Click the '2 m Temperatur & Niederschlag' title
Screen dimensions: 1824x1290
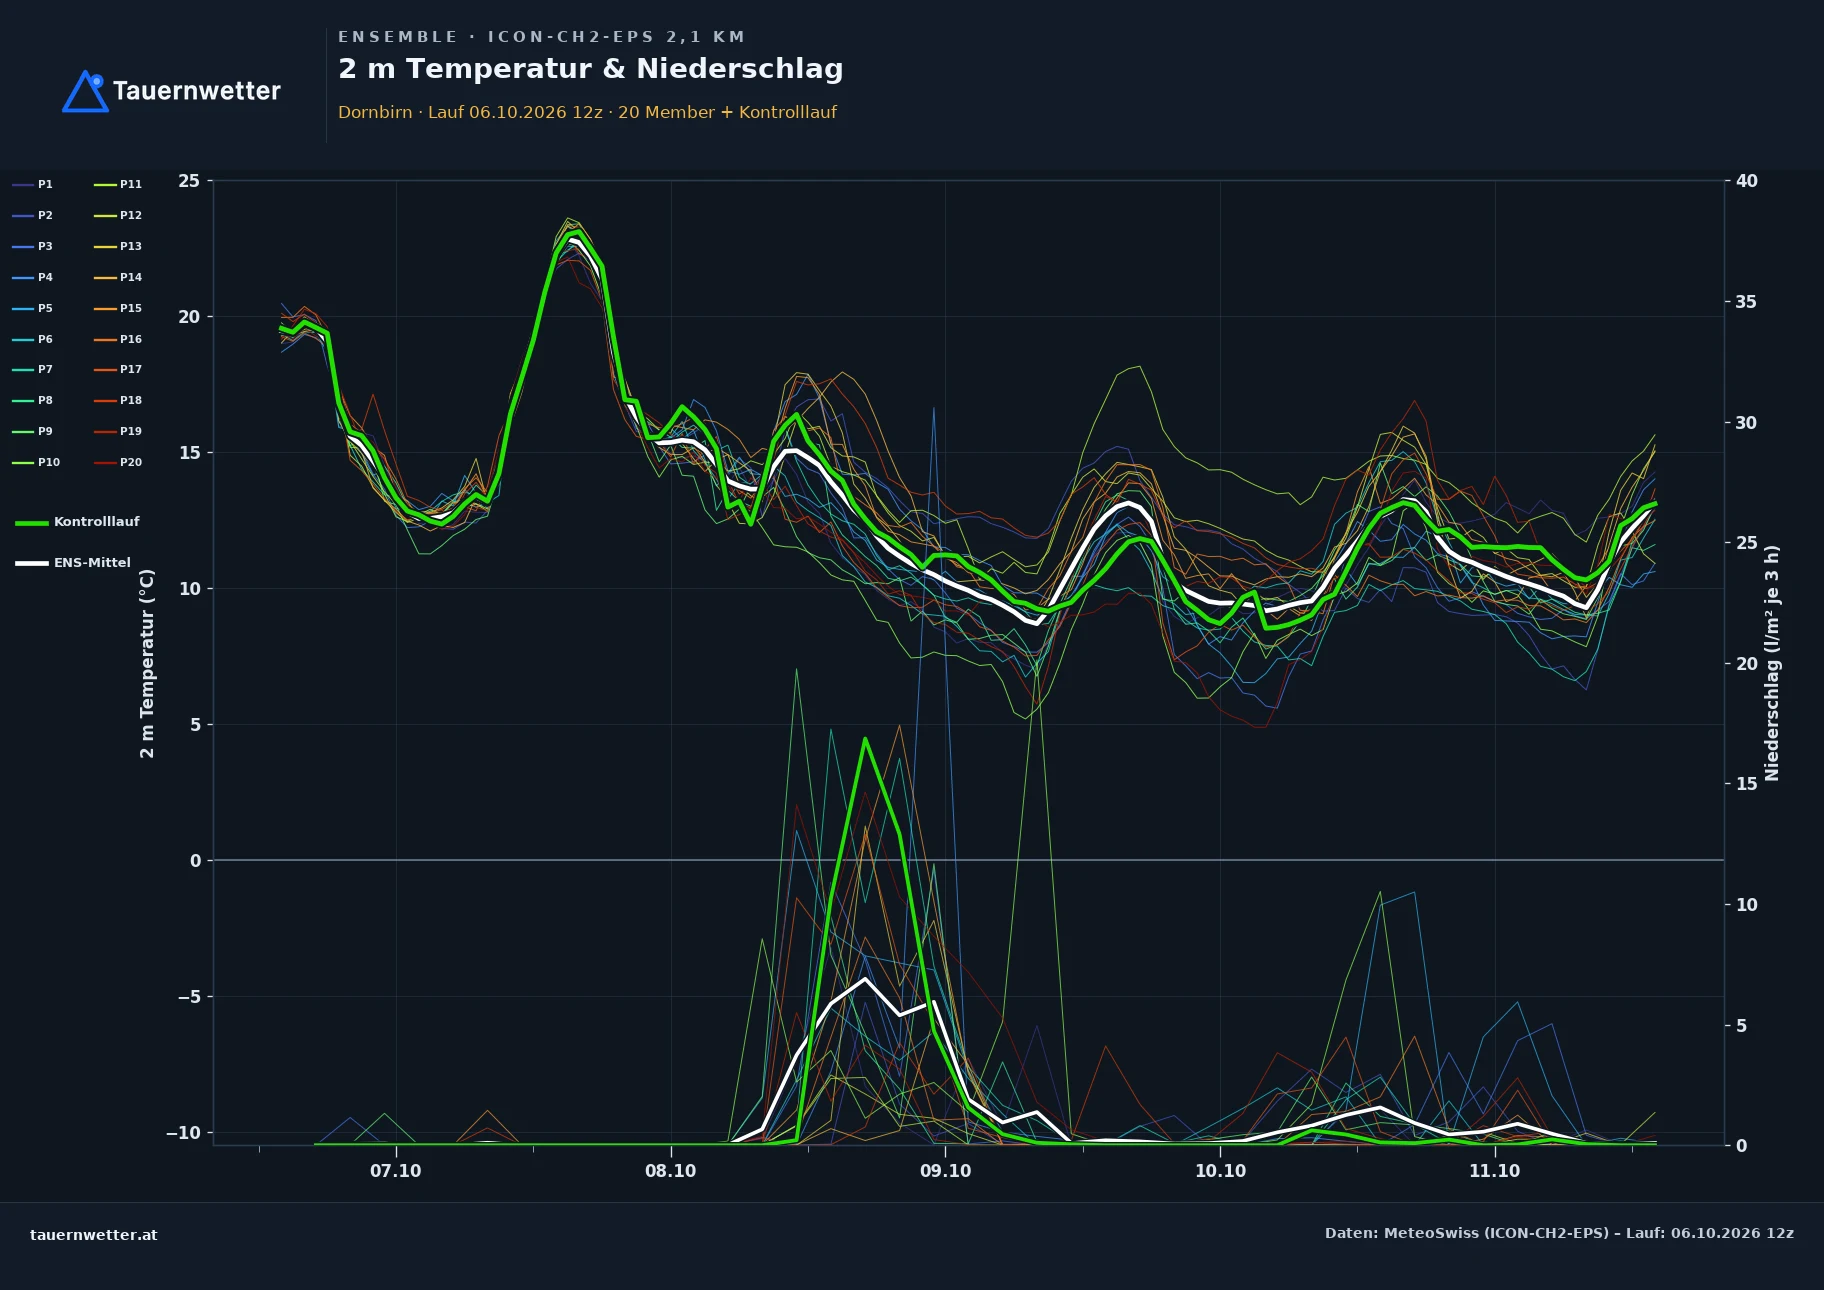coord(591,69)
